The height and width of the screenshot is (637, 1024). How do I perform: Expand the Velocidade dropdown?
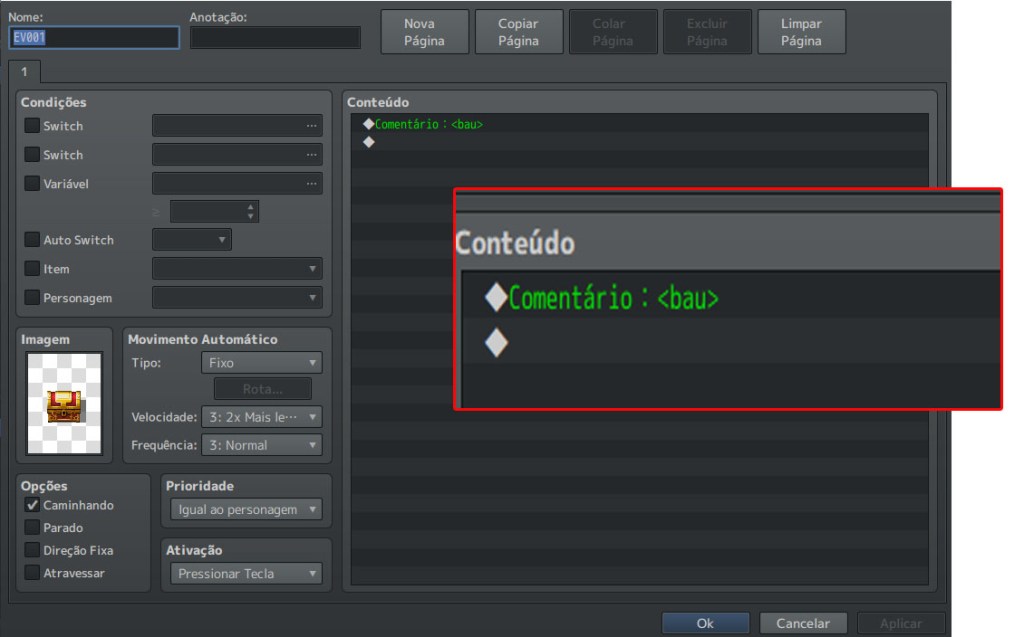coord(261,417)
